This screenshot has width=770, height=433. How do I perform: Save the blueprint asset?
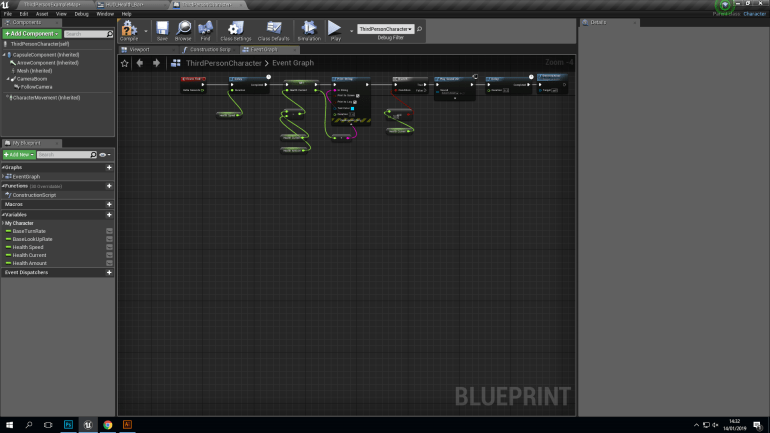click(x=162, y=30)
